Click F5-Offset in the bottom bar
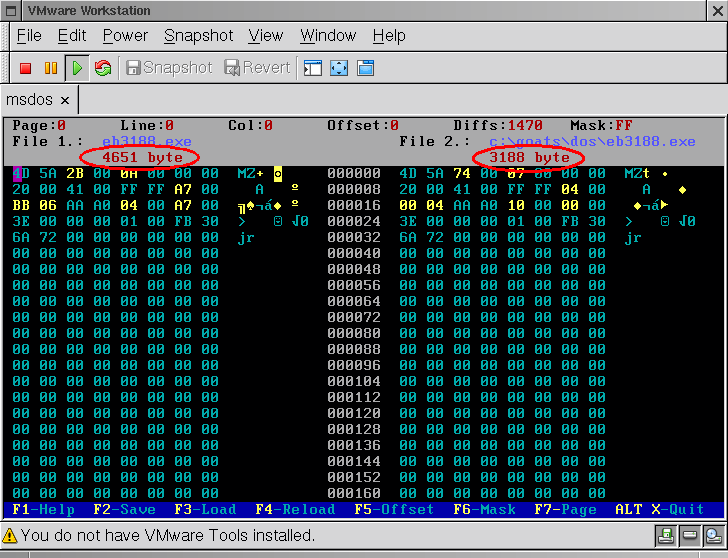 click(394, 510)
